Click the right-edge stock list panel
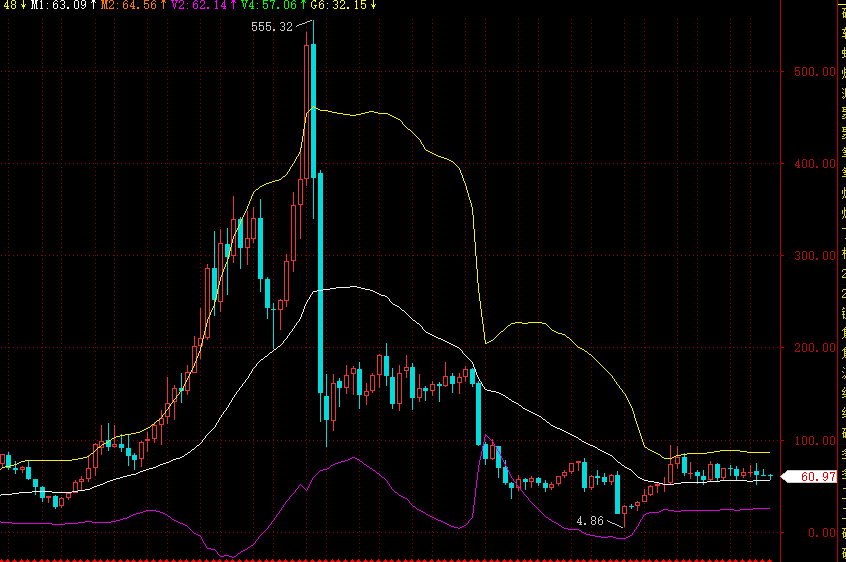Screen dimensions: 846x562 pos(842,281)
